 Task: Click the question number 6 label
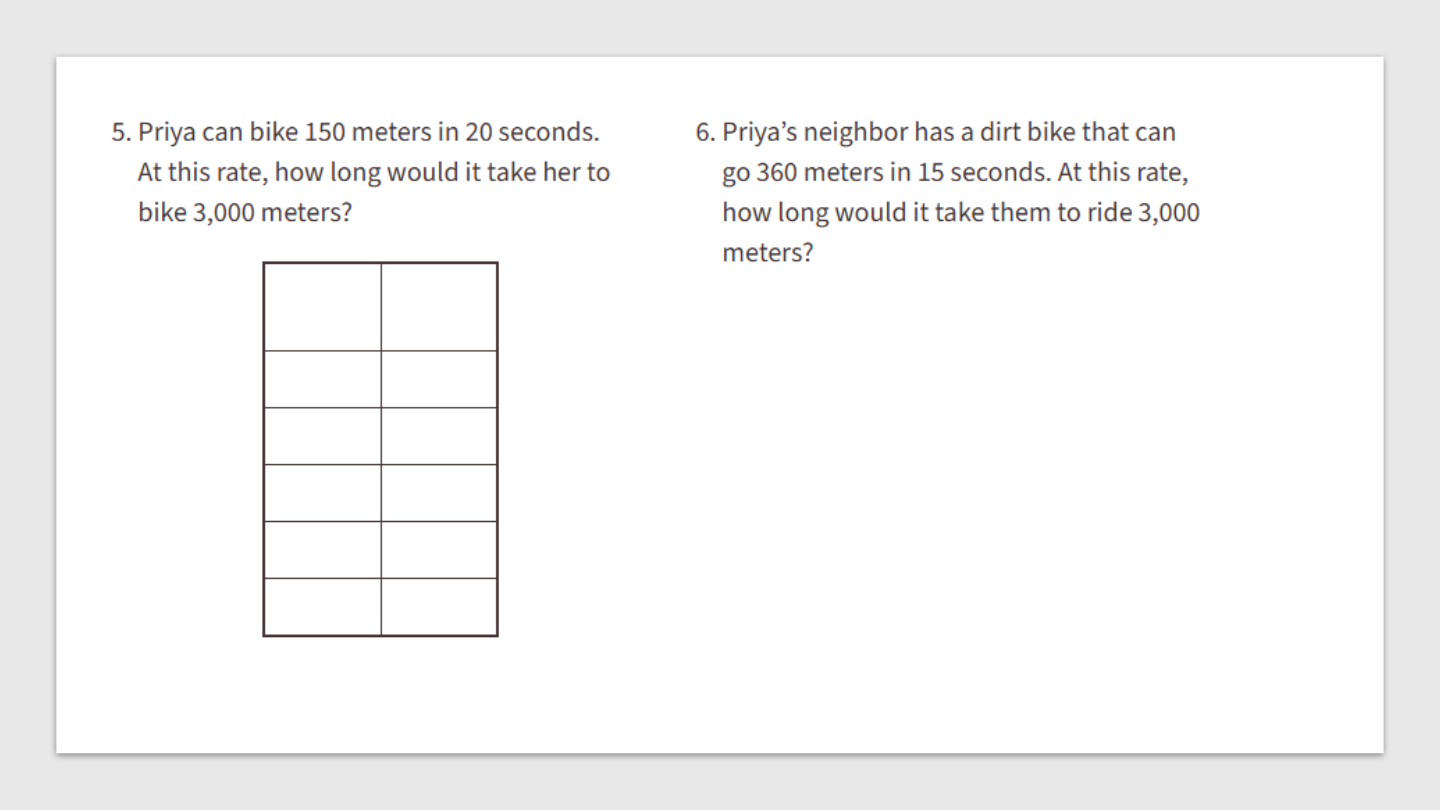pyautogui.click(x=705, y=132)
